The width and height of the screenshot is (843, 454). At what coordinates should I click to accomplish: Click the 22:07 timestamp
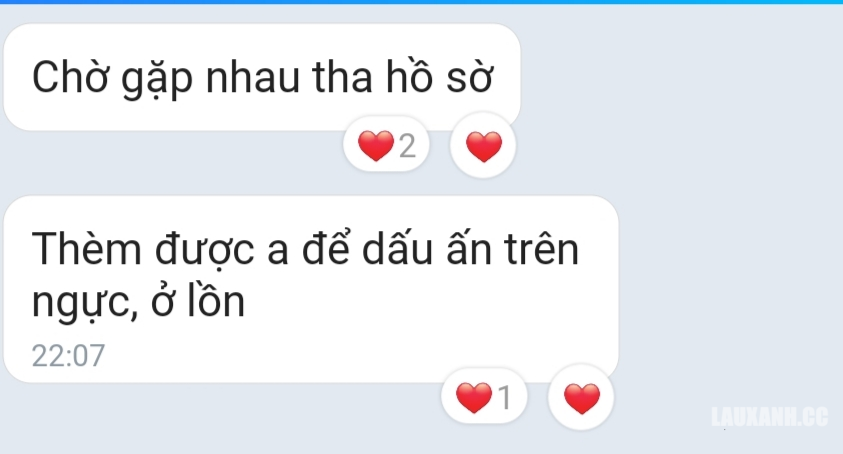pyautogui.click(x=68, y=356)
